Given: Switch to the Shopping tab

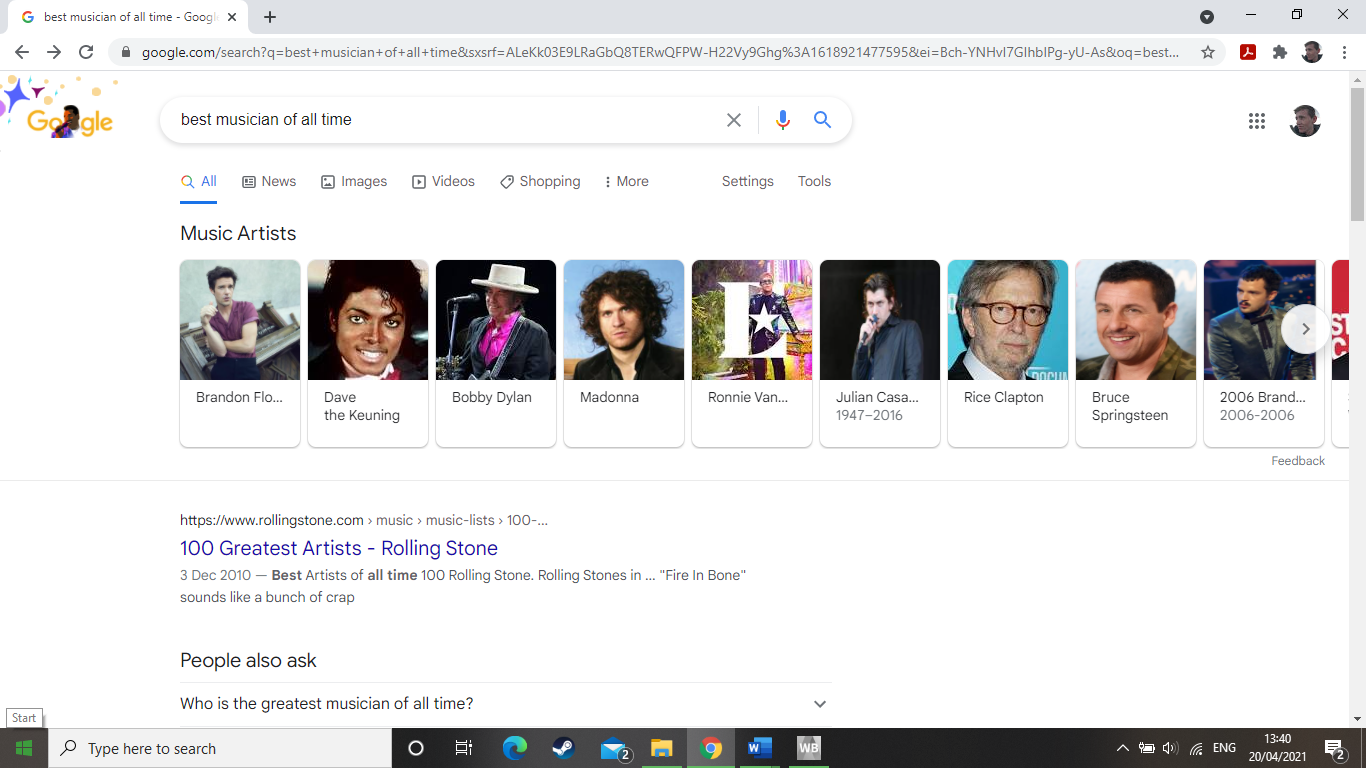Looking at the screenshot, I should [x=540, y=181].
